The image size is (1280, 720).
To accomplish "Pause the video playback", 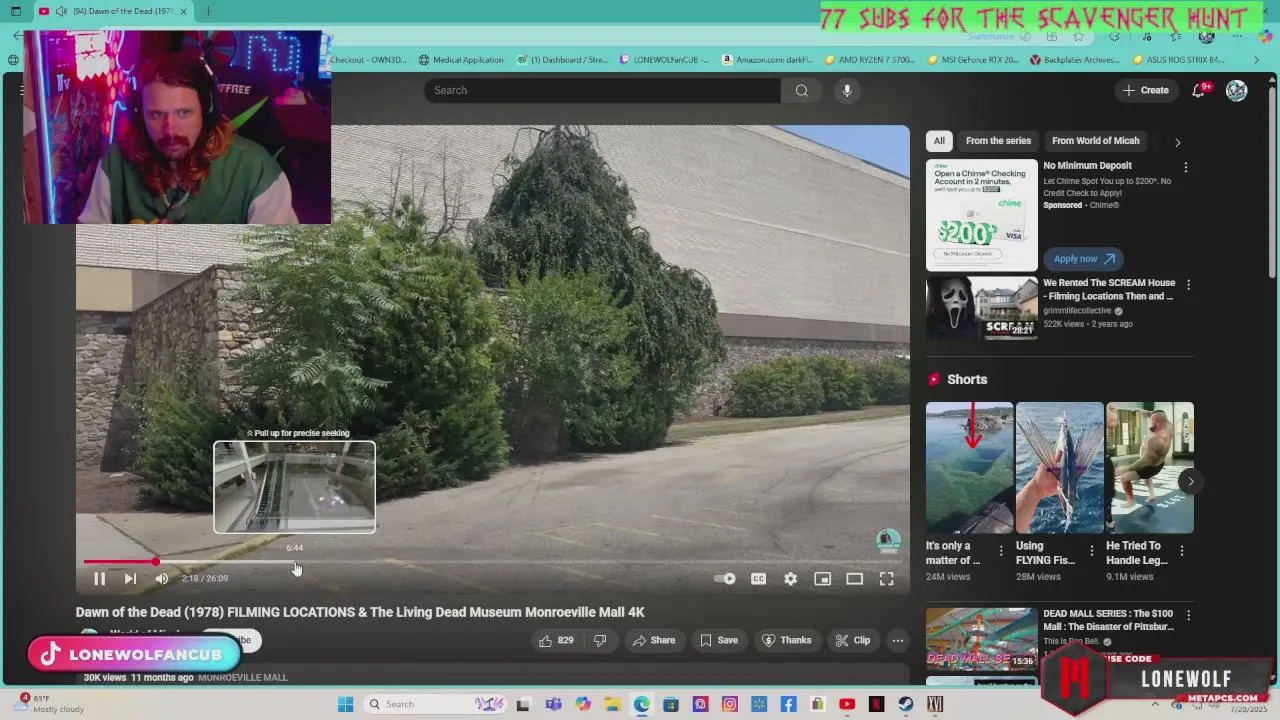I will tap(99, 578).
